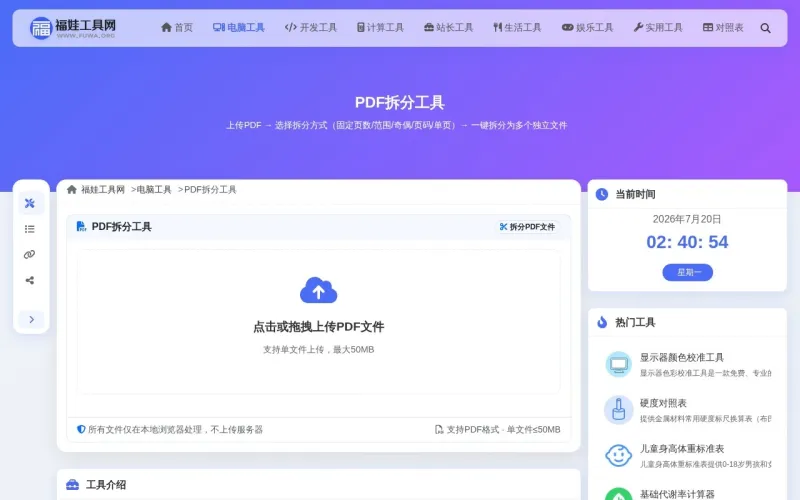Open the 开发工具 menu
This screenshot has width=800, height=500.
[x=311, y=28]
